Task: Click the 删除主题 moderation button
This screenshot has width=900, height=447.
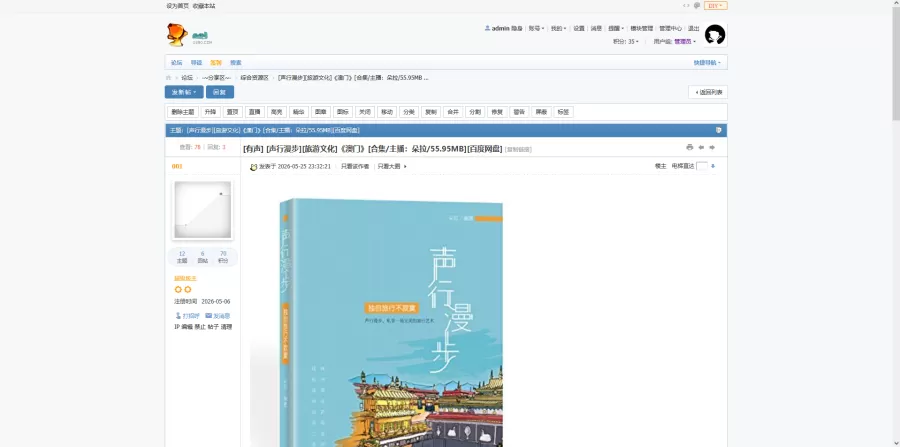Action: 183,112
